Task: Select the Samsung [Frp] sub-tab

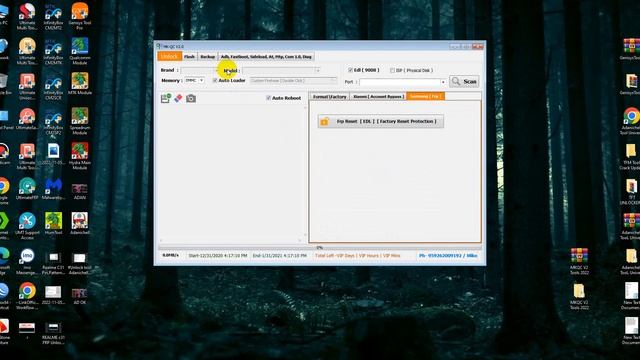Action: pos(425,96)
